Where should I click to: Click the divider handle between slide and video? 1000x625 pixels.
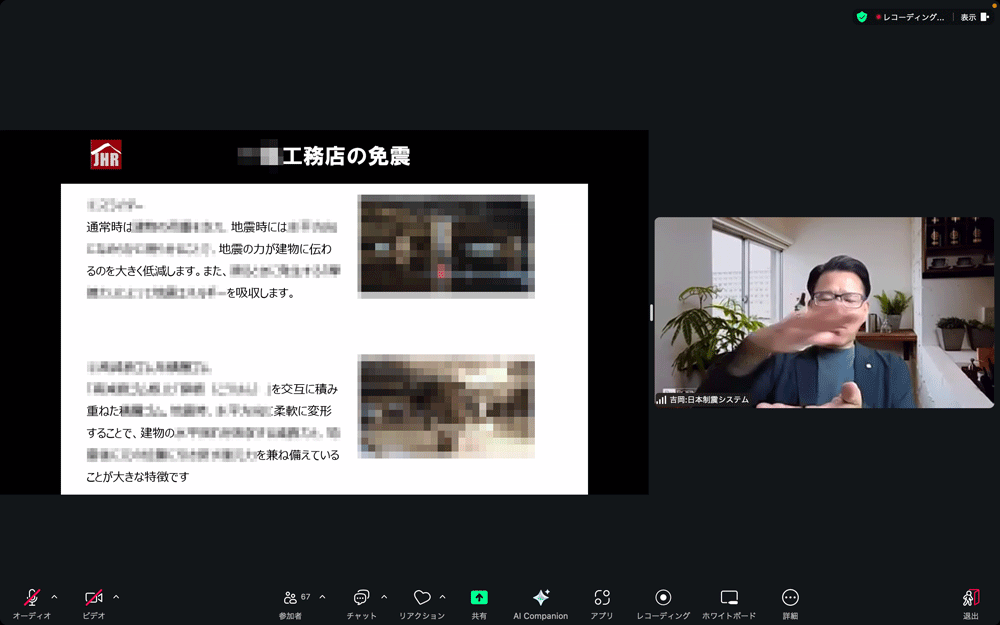pyautogui.click(x=651, y=312)
